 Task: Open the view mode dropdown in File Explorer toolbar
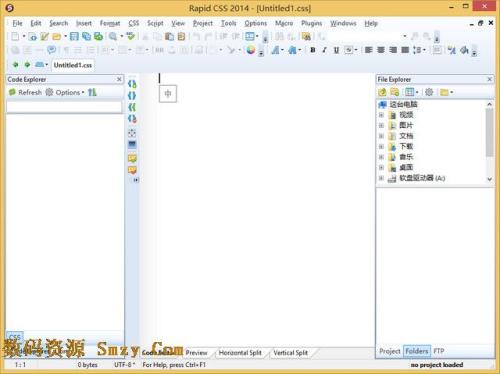(417, 92)
